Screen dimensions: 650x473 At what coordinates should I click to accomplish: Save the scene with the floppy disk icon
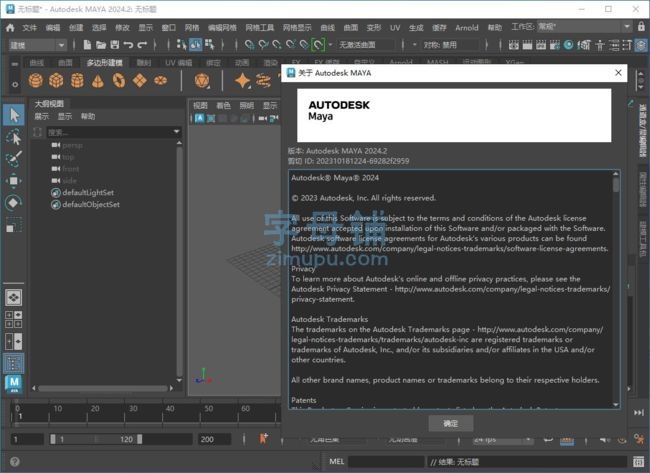coord(114,44)
